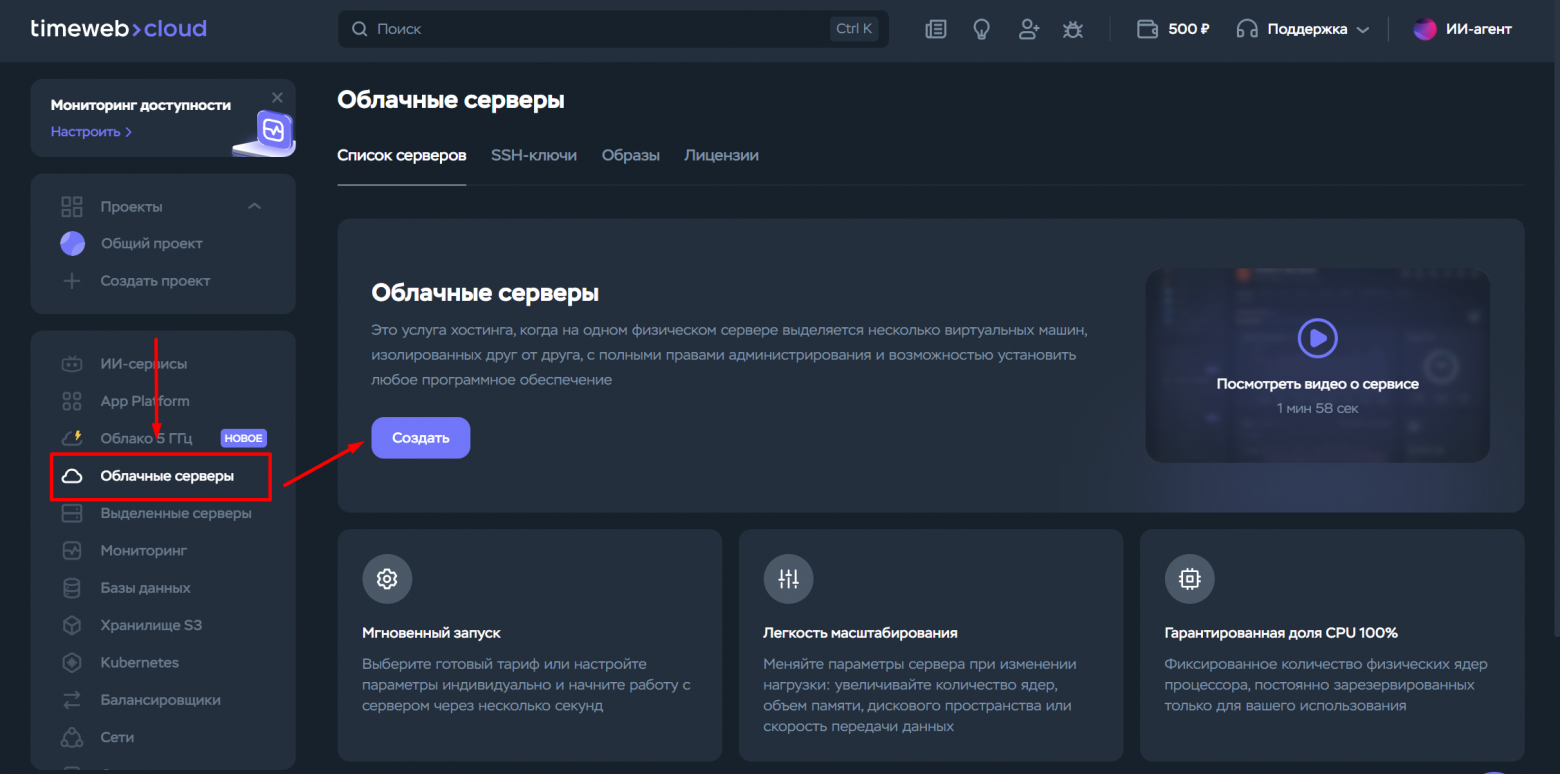1560x774 pixels.
Task: Click the sliders icon on Легкость масштабирования card
Action: [788, 578]
